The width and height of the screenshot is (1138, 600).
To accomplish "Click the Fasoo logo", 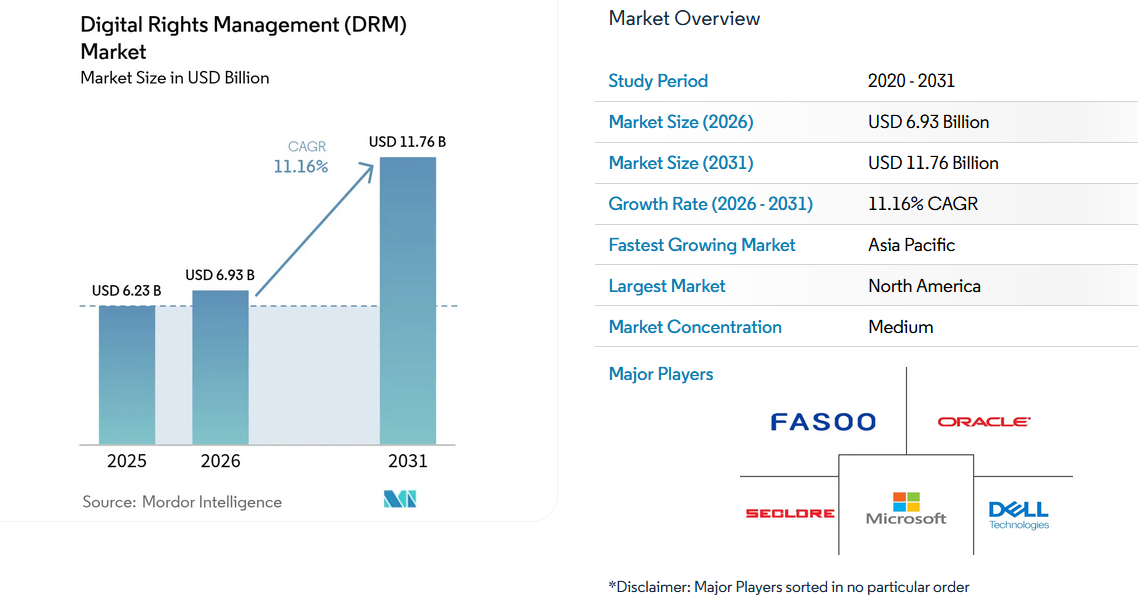I will click(x=823, y=422).
